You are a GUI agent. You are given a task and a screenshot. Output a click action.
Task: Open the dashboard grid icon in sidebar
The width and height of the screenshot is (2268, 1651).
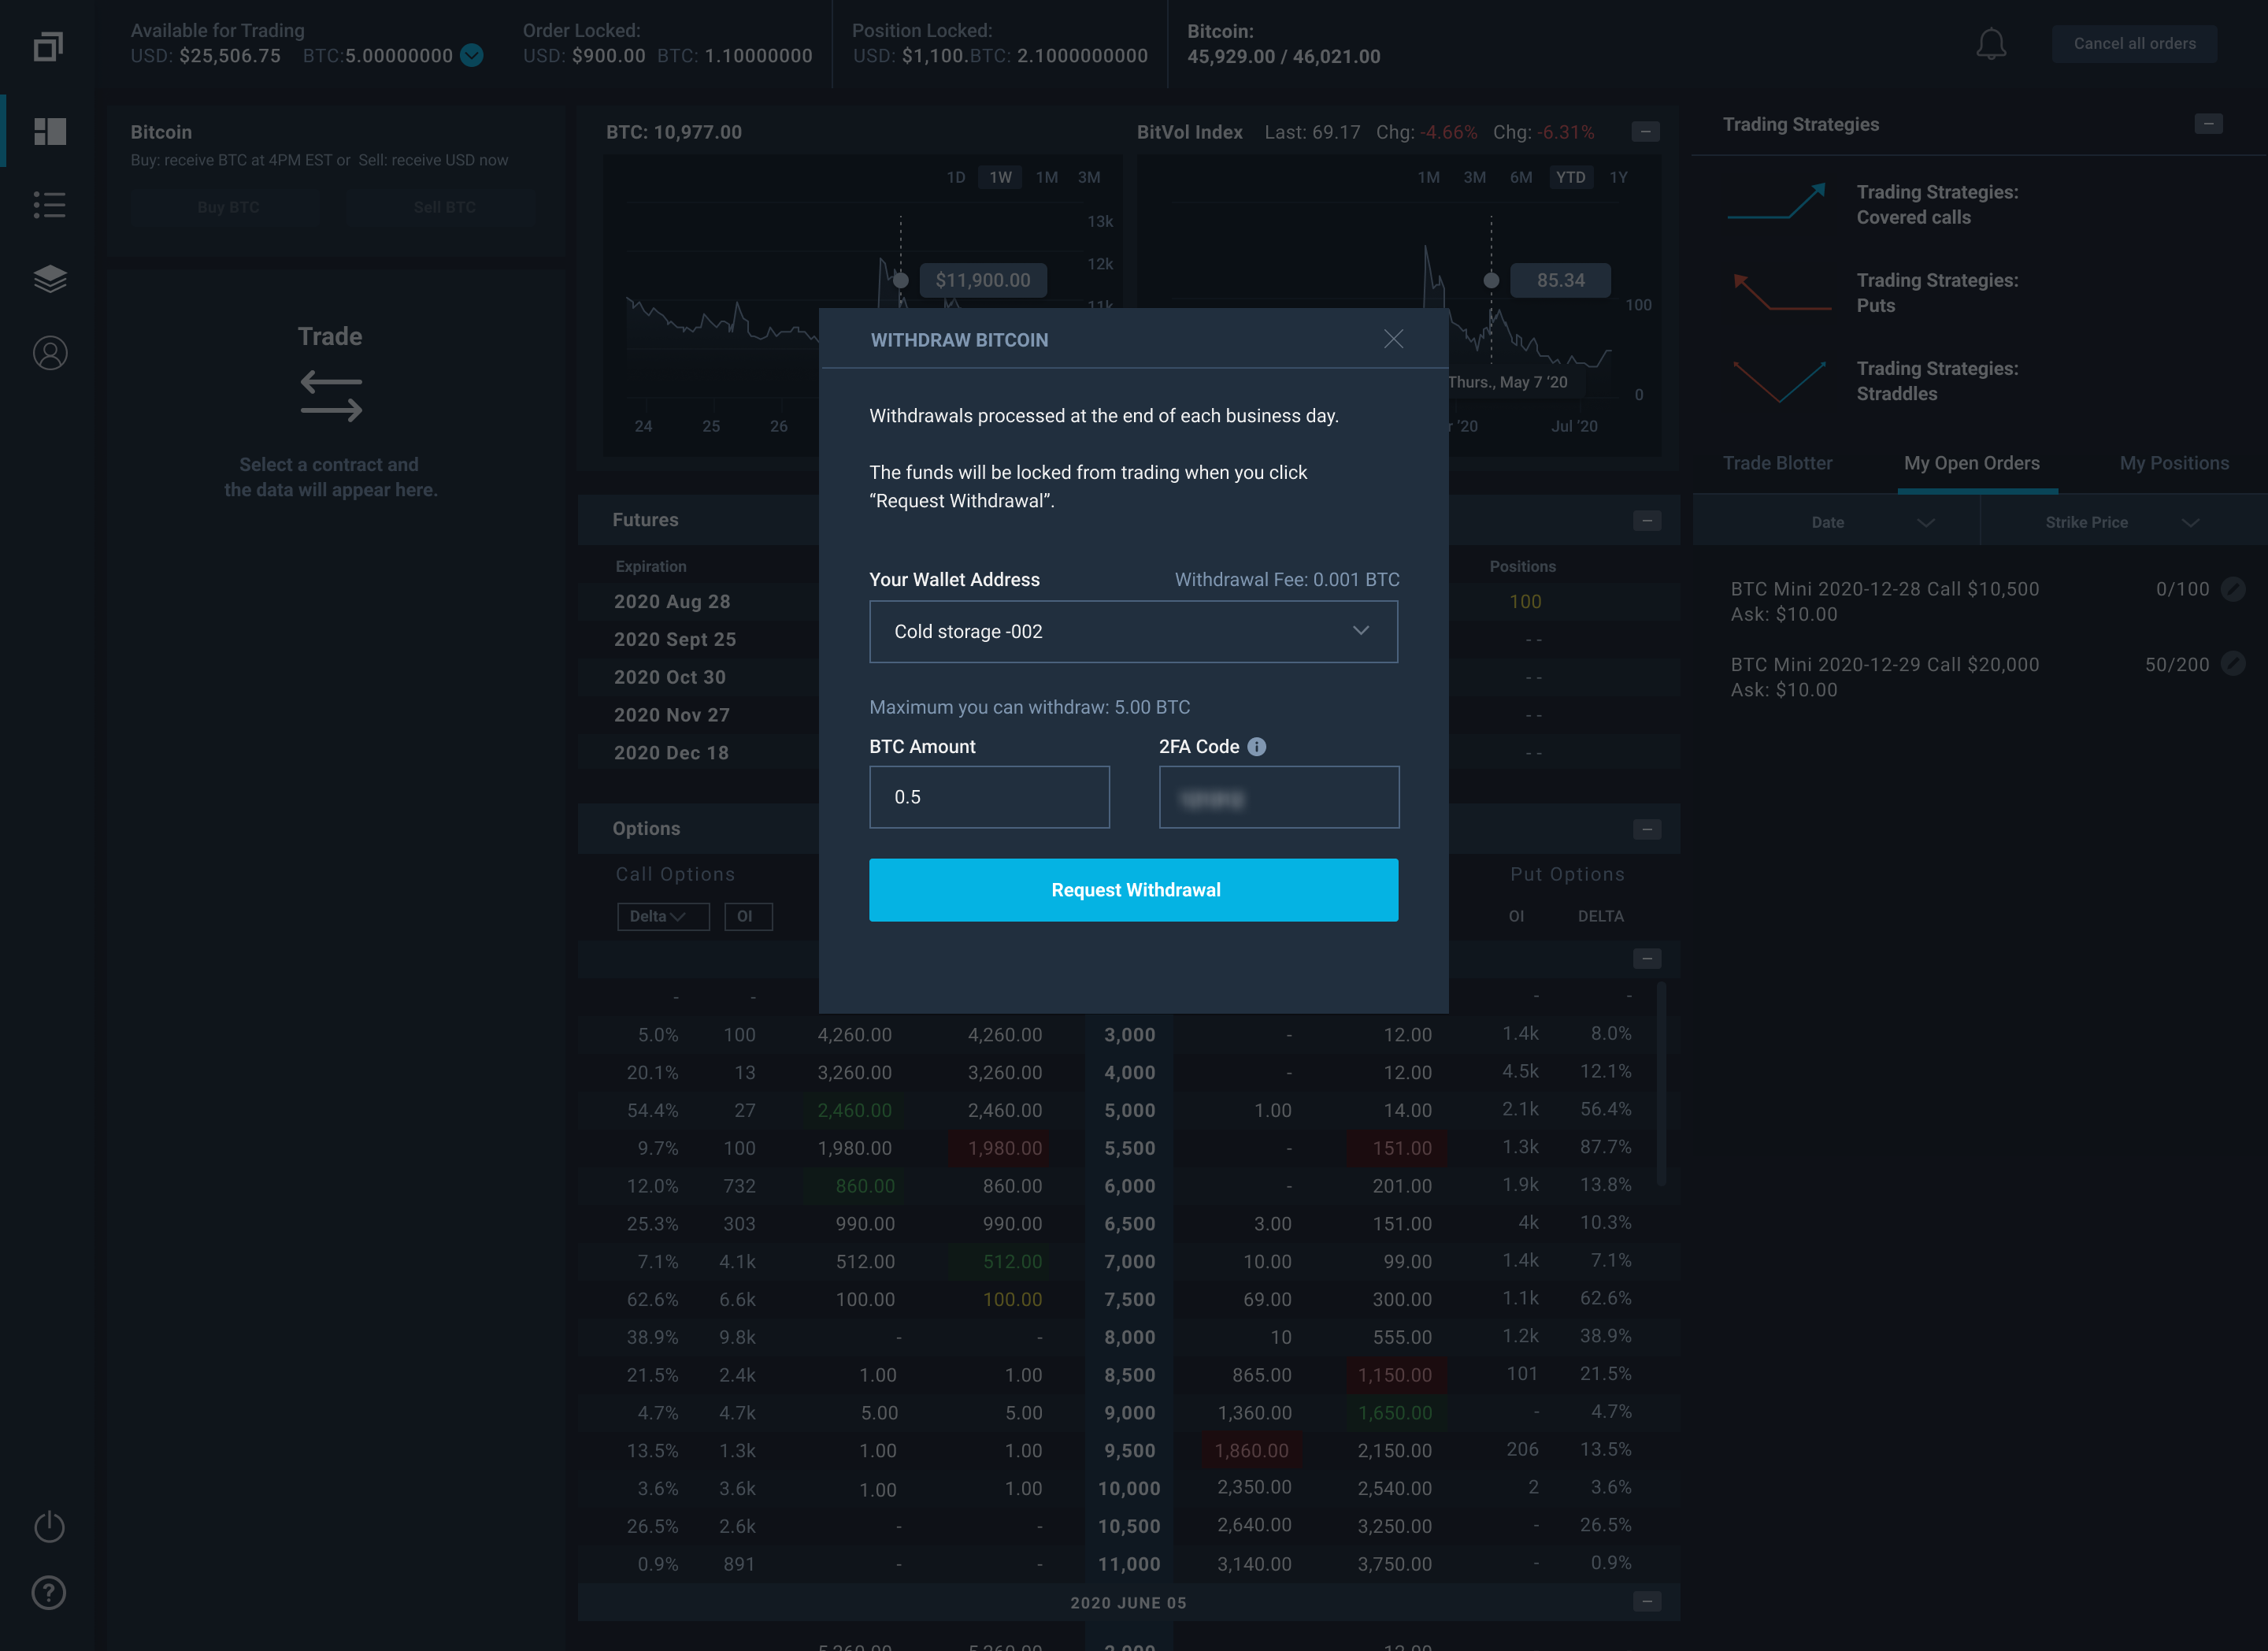50,131
